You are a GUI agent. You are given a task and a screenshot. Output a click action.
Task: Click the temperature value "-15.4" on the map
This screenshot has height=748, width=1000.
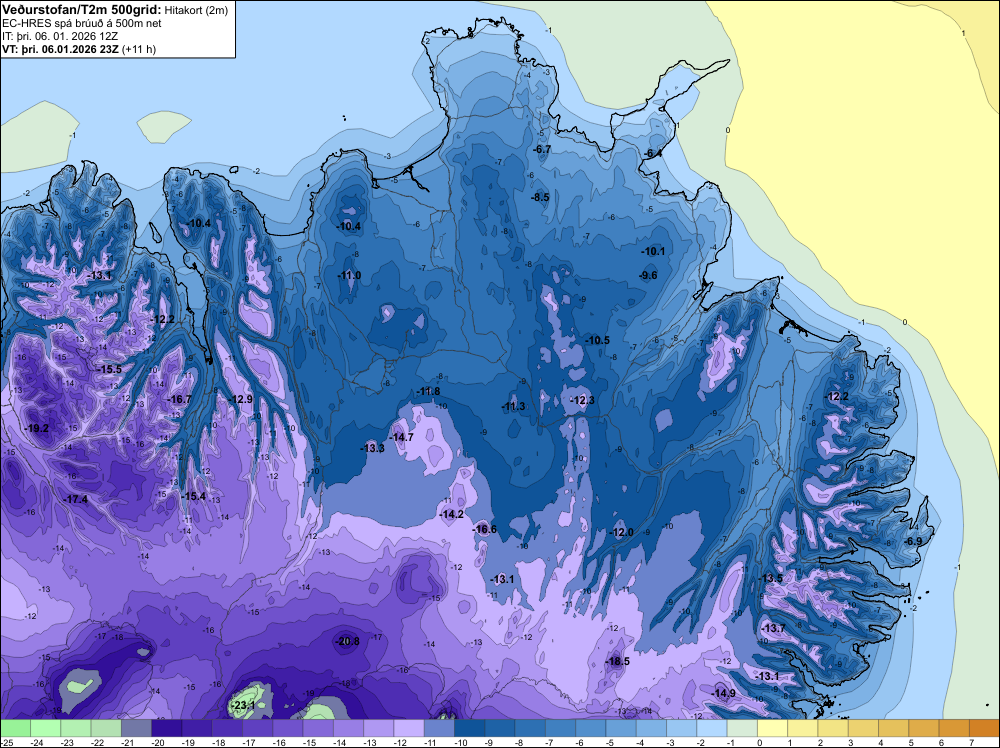pos(194,496)
